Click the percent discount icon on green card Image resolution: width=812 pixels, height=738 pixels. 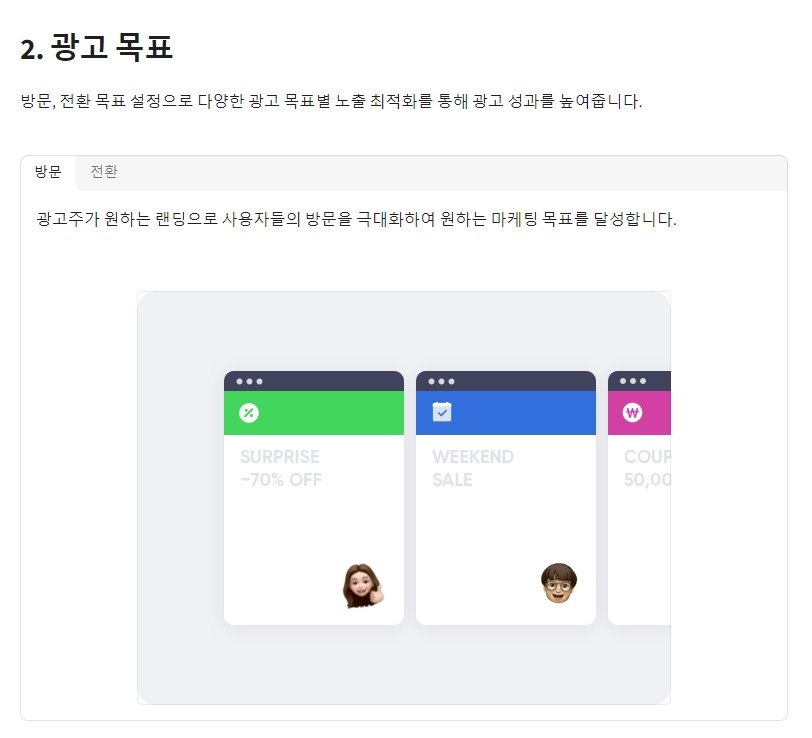[248, 413]
